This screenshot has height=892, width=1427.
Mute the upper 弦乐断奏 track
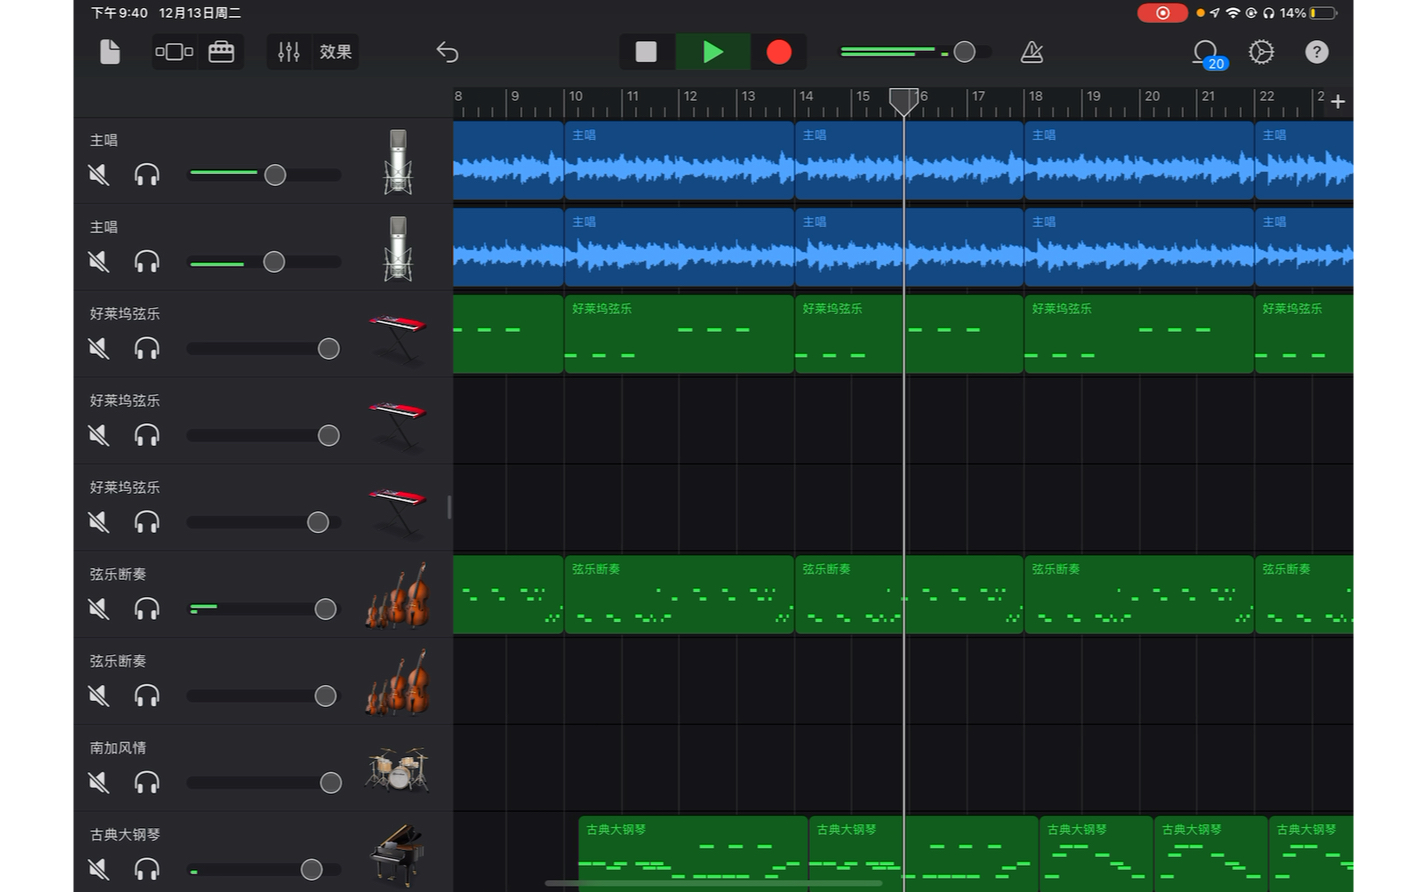(98, 609)
